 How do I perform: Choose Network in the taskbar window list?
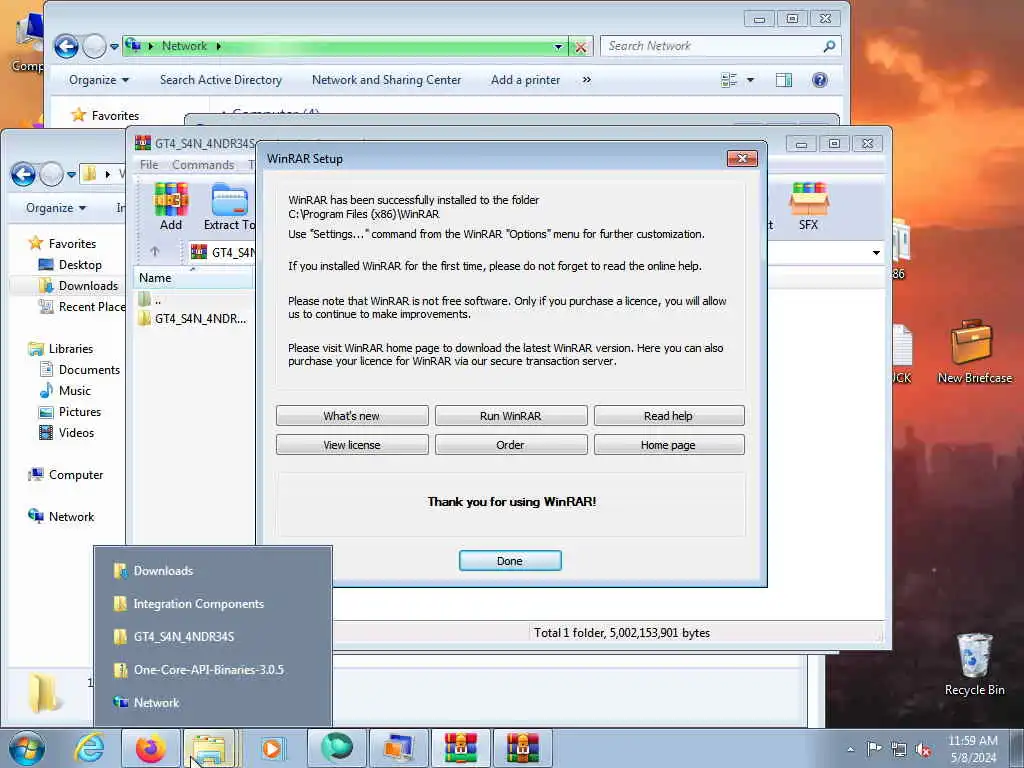214,702
